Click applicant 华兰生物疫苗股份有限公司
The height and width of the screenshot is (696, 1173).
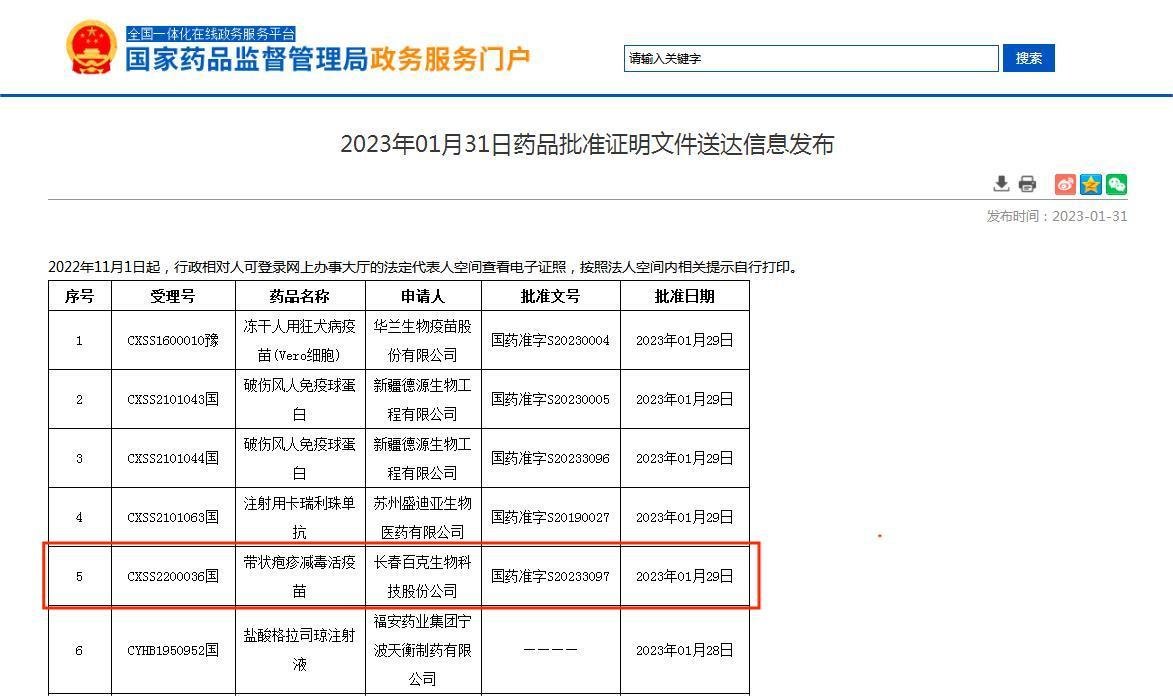pos(423,341)
